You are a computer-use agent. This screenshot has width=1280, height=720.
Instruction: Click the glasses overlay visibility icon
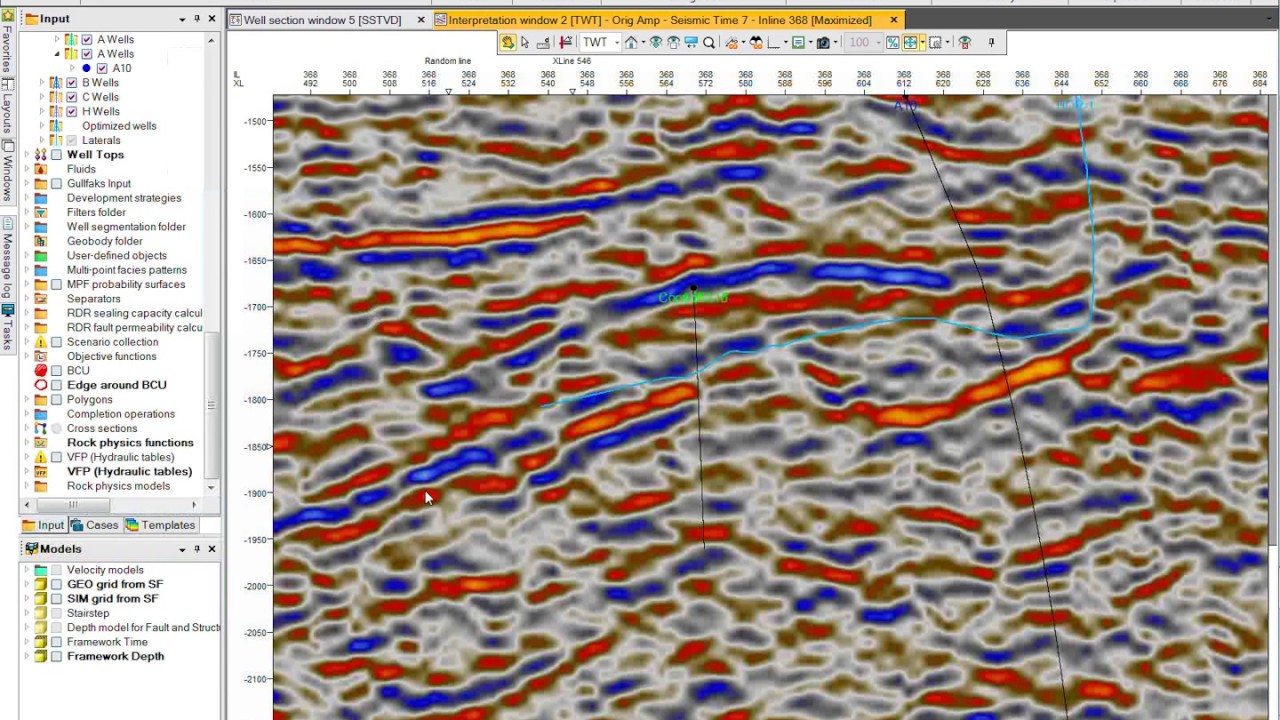[733, 42]
